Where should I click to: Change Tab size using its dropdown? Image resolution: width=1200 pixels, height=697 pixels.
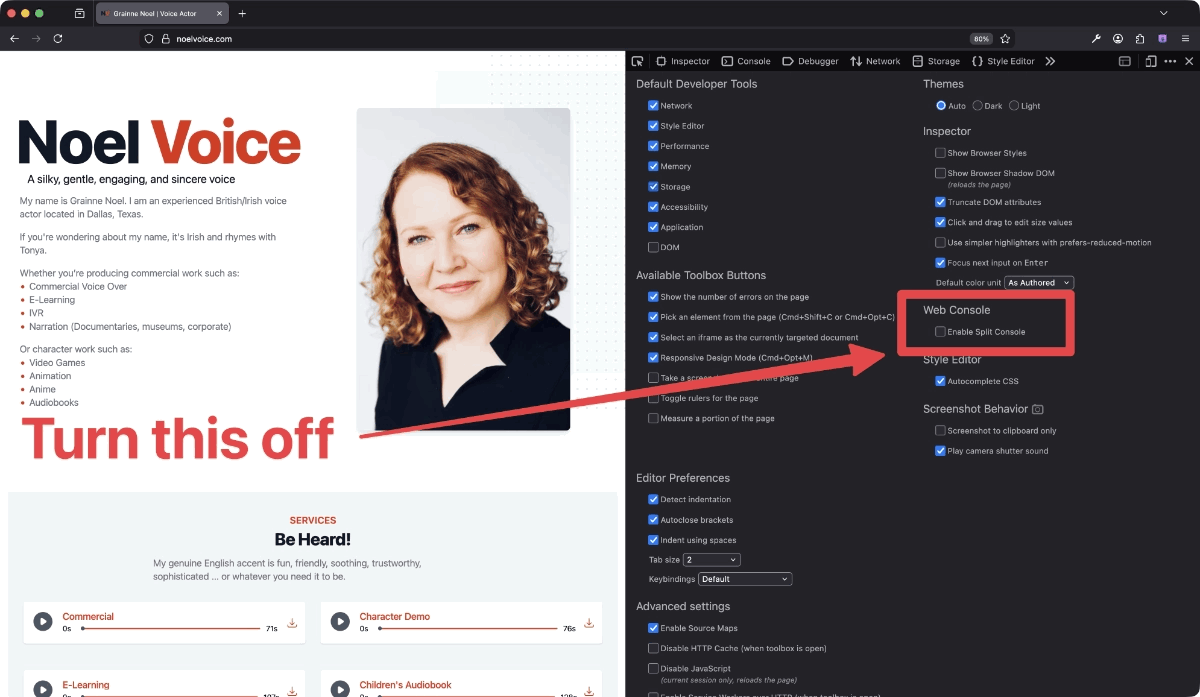(711, 559)
